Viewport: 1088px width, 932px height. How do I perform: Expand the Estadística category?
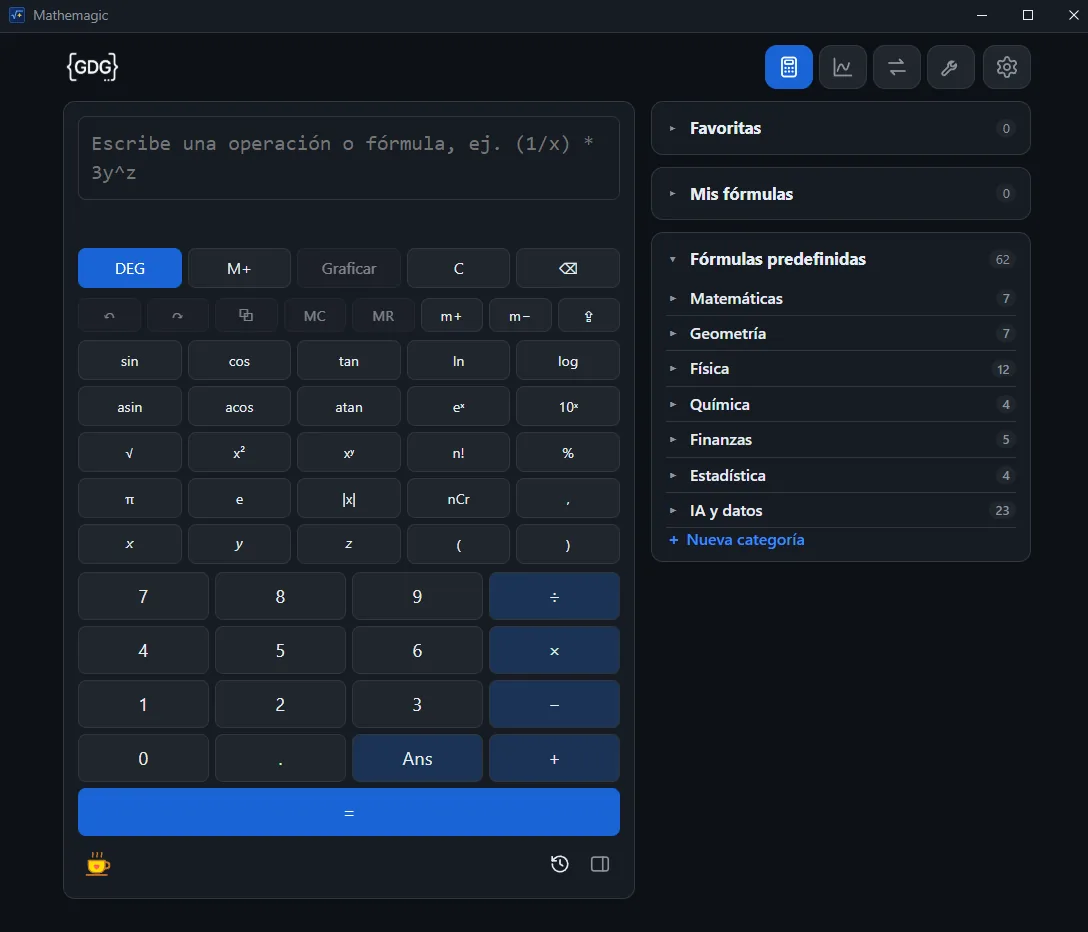click(x=840, y=475)
